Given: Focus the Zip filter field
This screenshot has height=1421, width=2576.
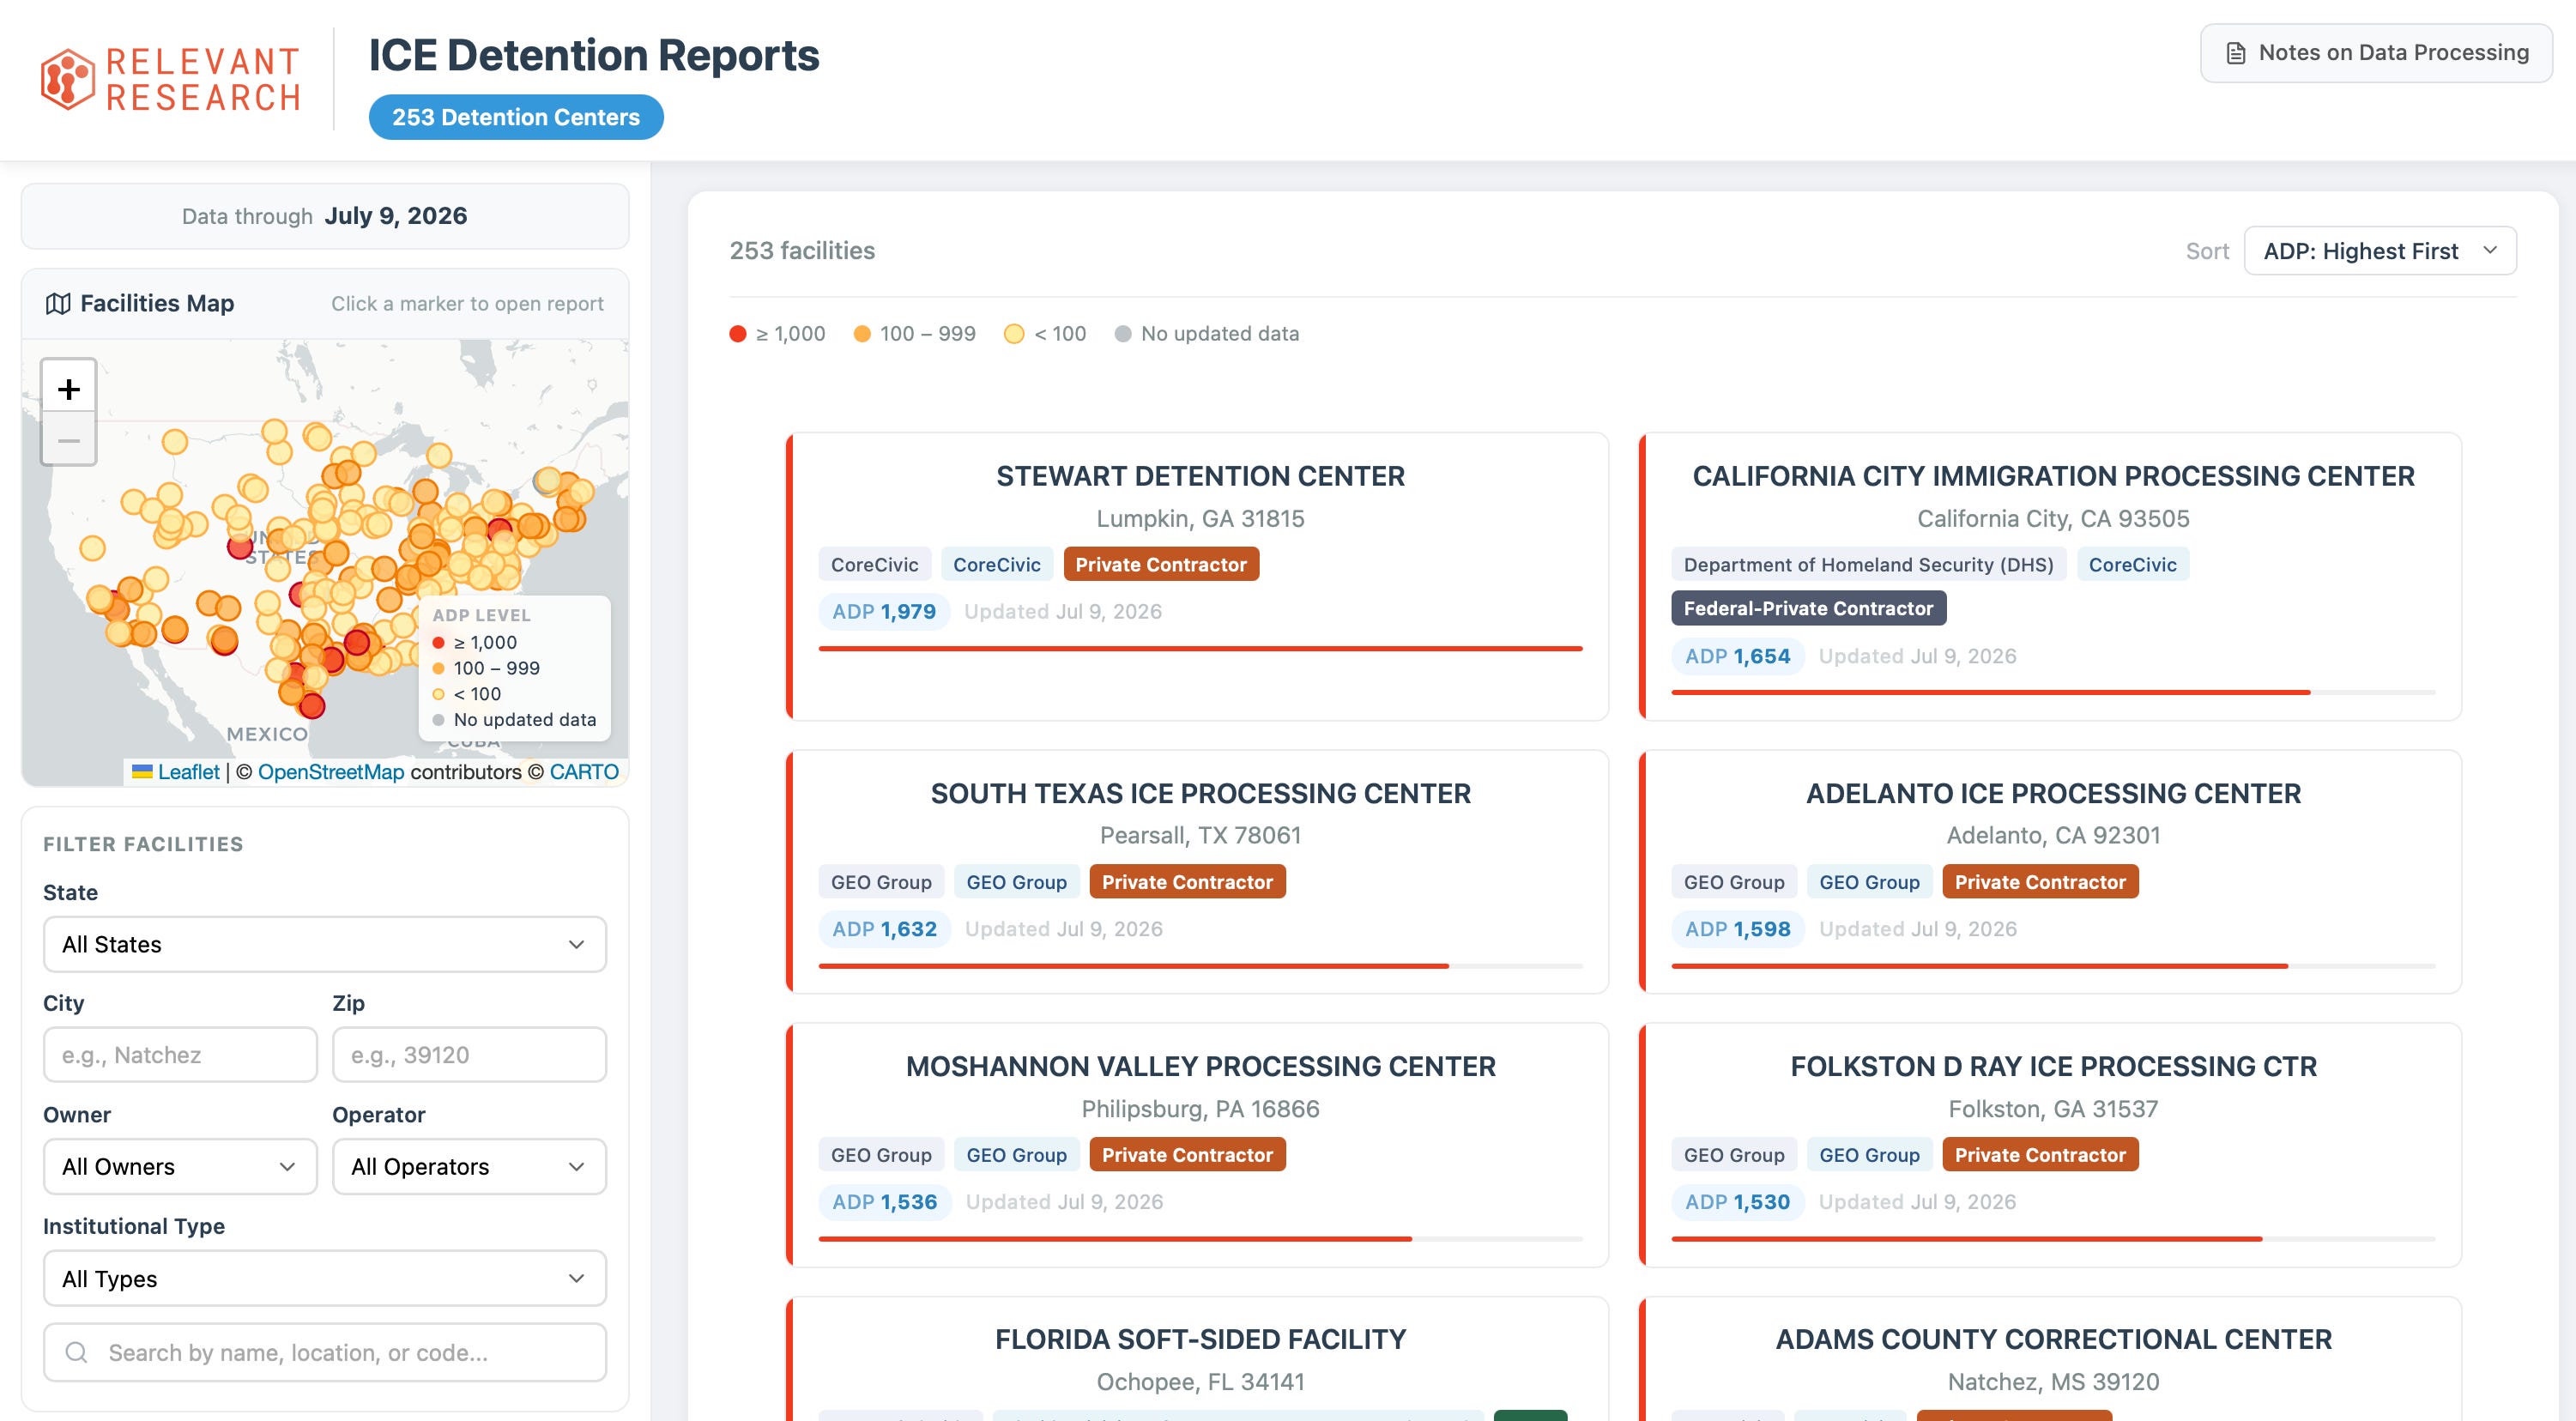Looking at the screenshot, I should click(469, 1055).
